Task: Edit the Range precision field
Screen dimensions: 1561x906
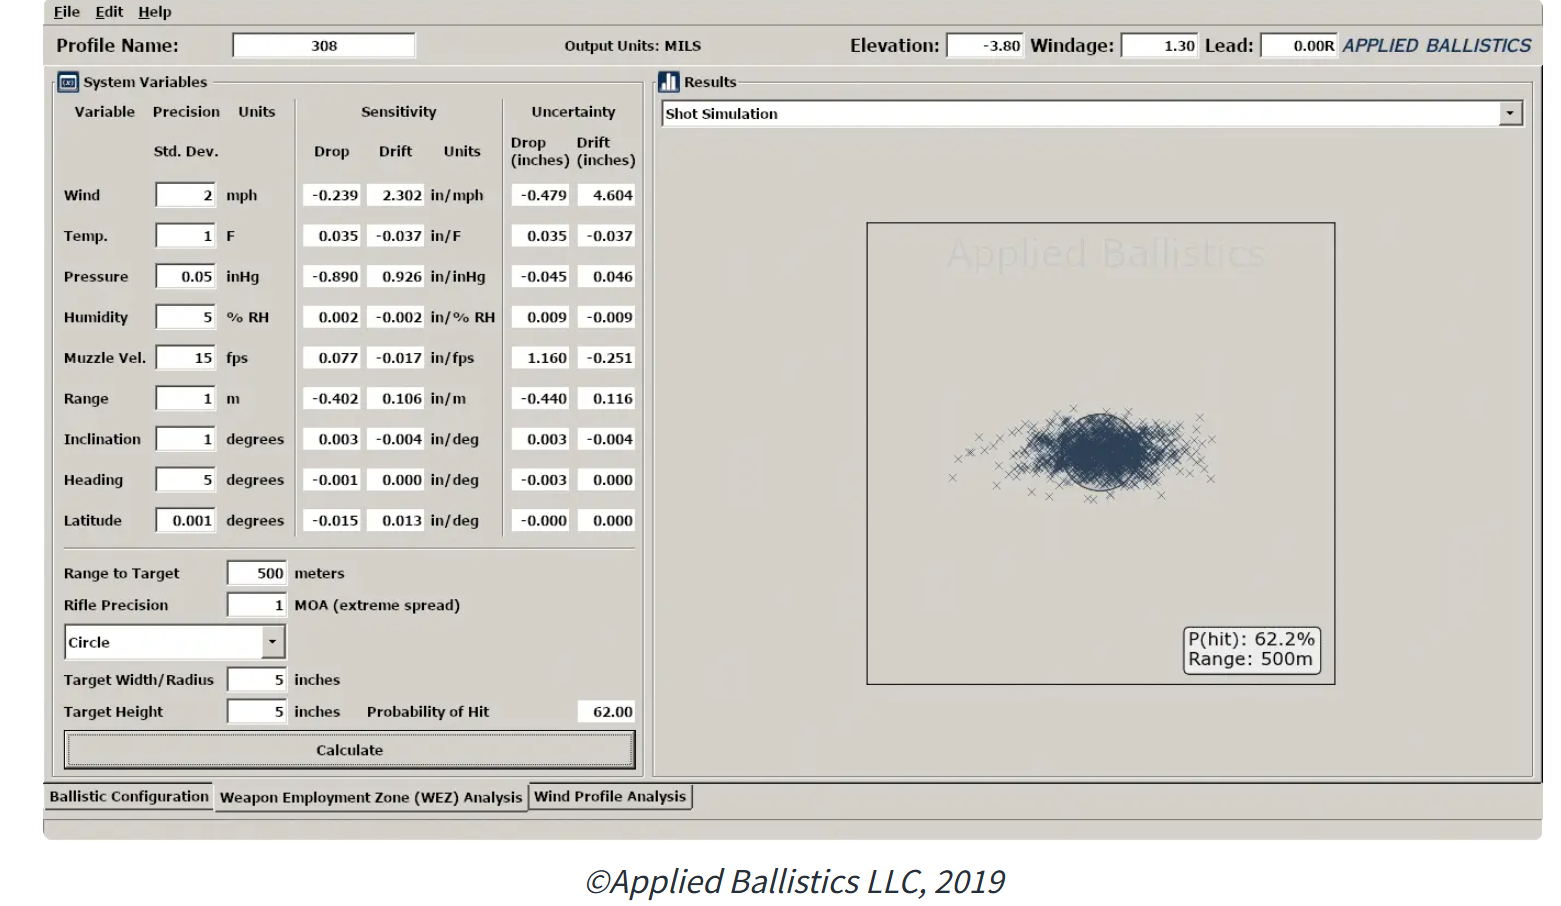Action: (x=185, y=399)
